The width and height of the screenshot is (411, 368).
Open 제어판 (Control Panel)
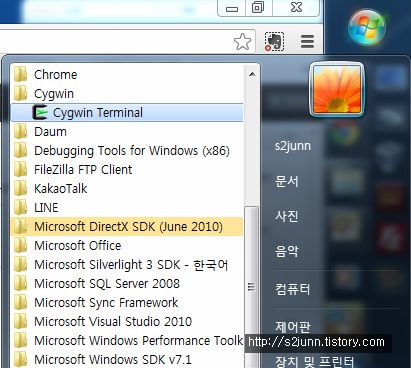(x=293, y=326)
